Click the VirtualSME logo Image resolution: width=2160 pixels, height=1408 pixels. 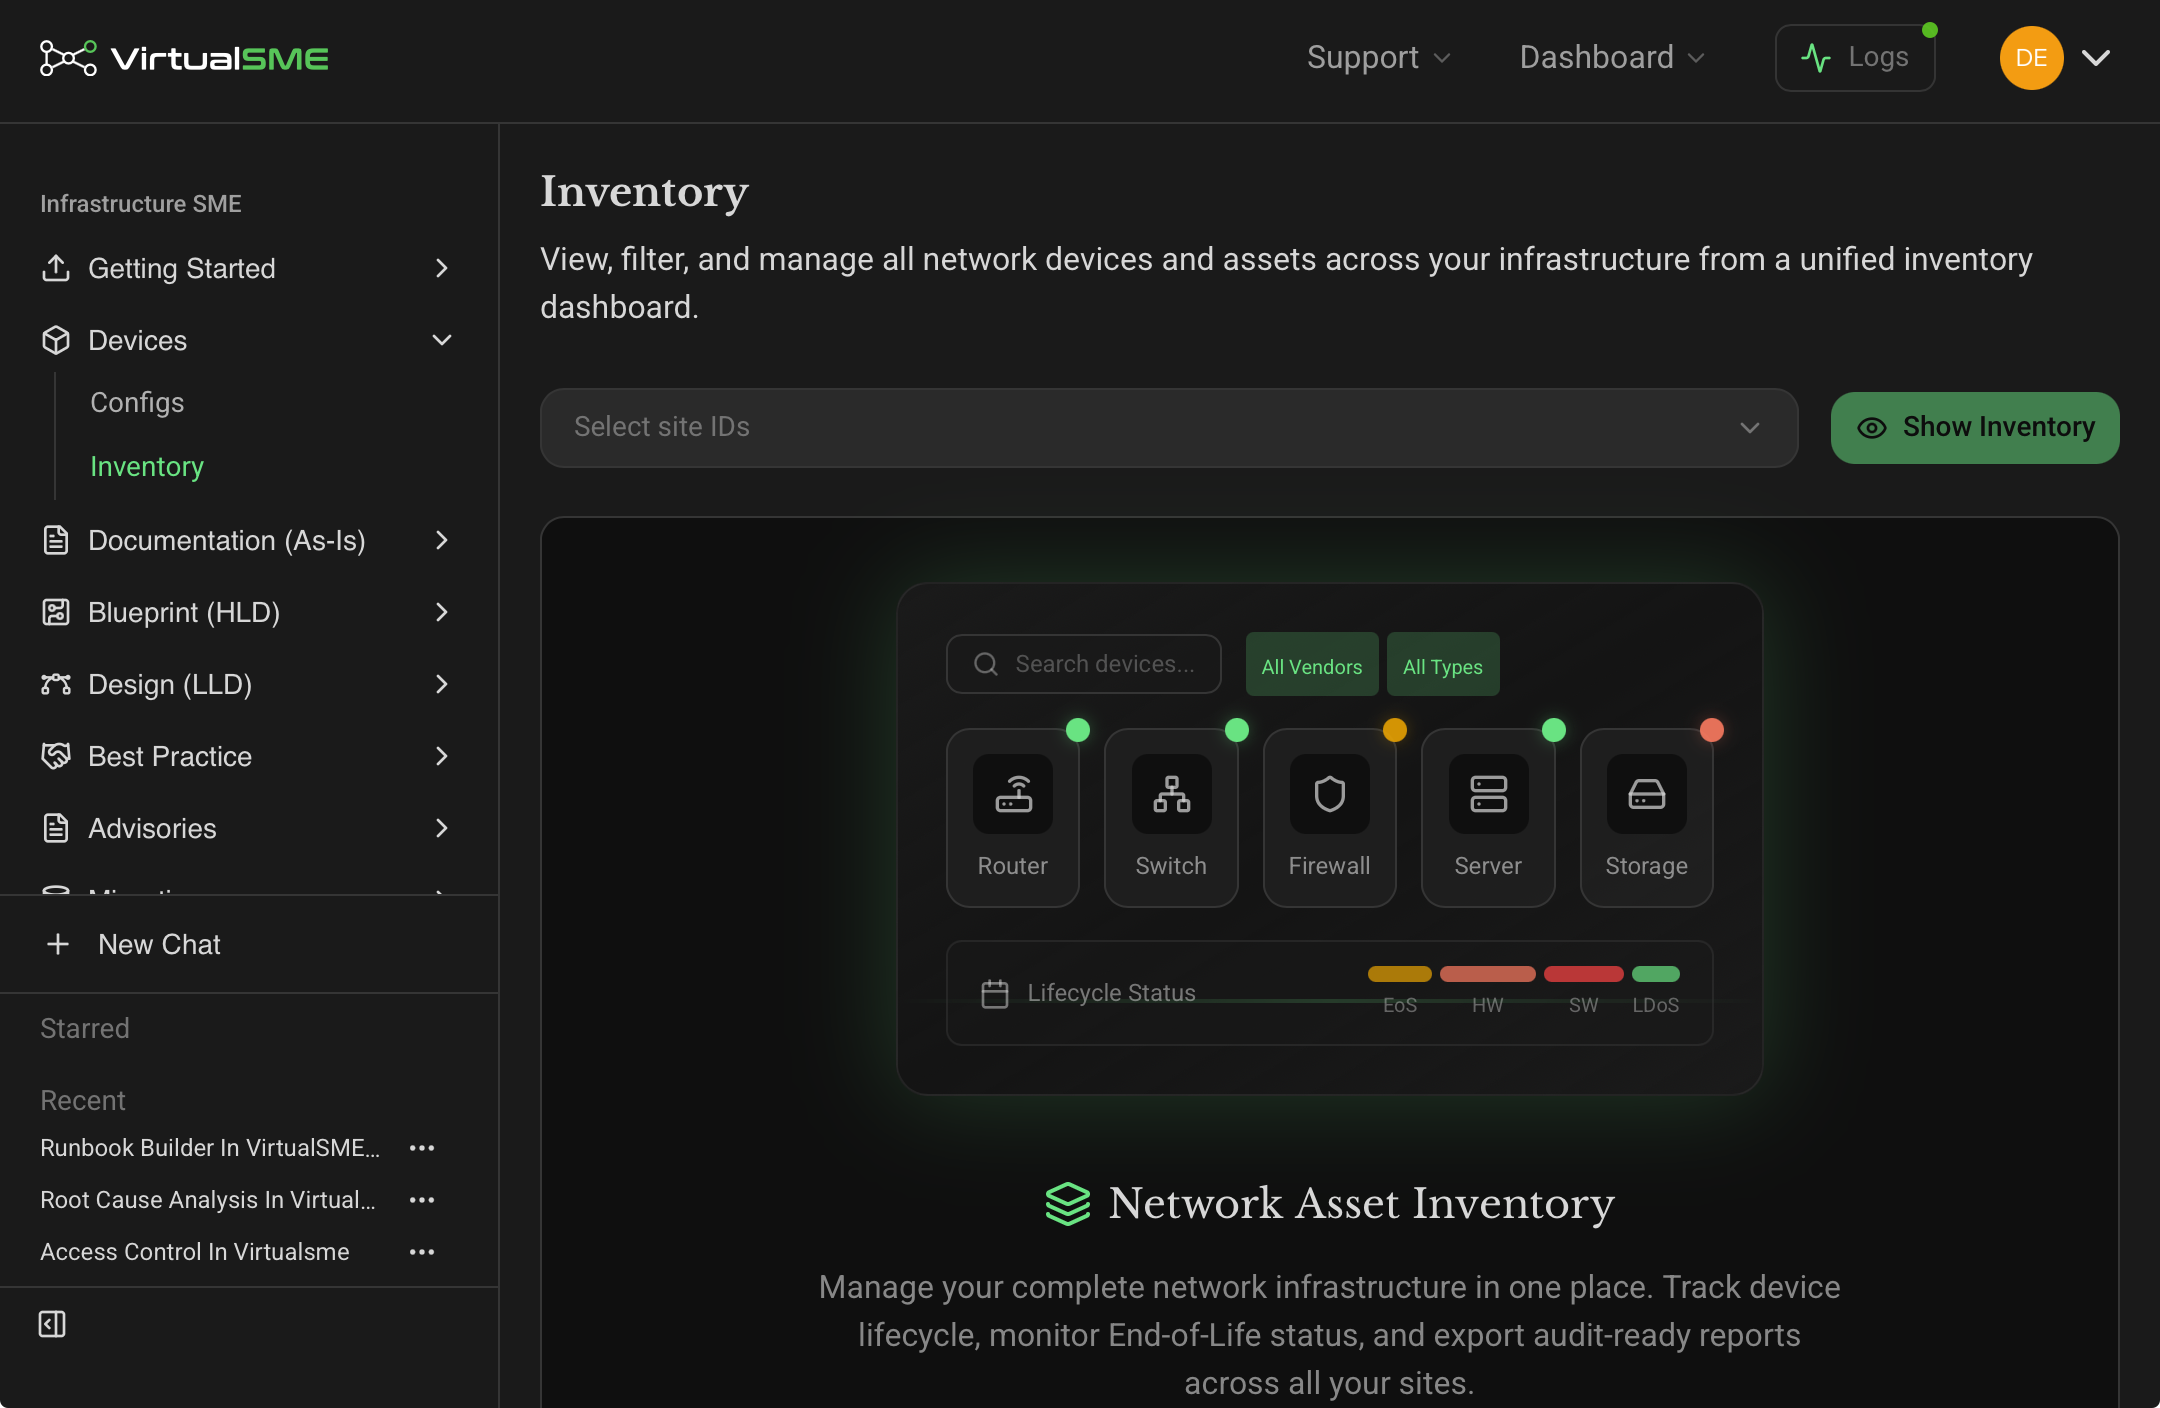click(x=184, y=58)
